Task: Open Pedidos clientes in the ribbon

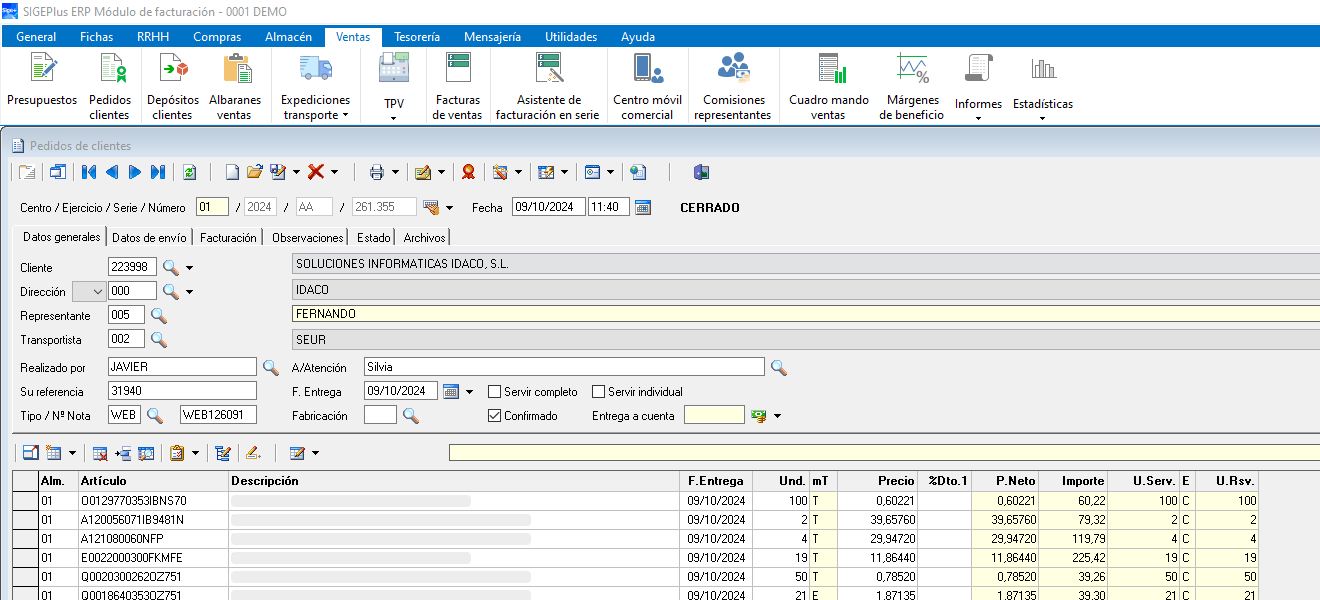Action: pyautogui.click(x=110, y=86)
